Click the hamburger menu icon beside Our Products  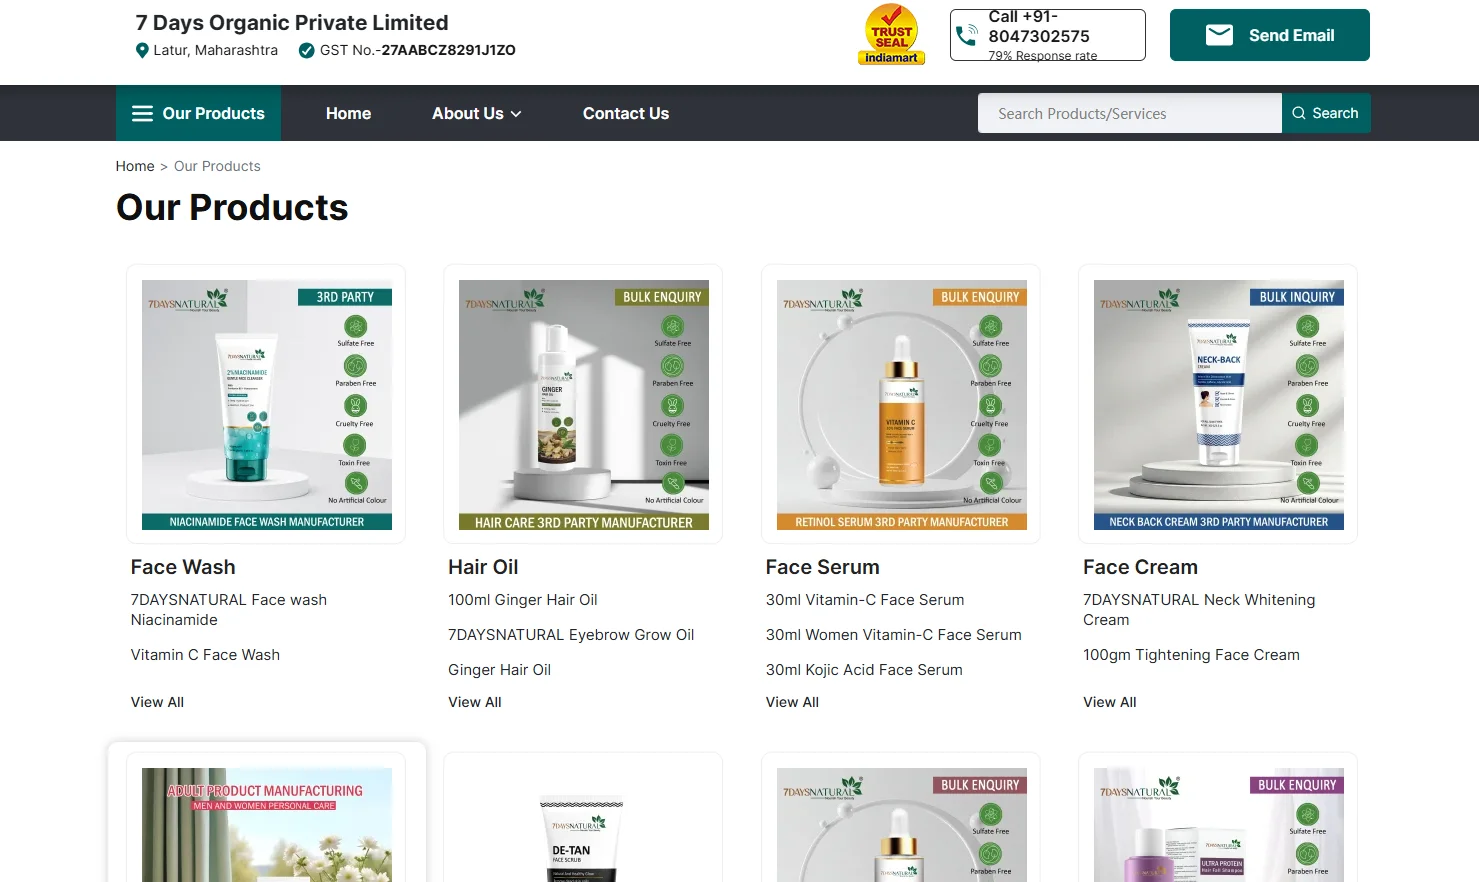pyautogui.click(x=143, y=114)
